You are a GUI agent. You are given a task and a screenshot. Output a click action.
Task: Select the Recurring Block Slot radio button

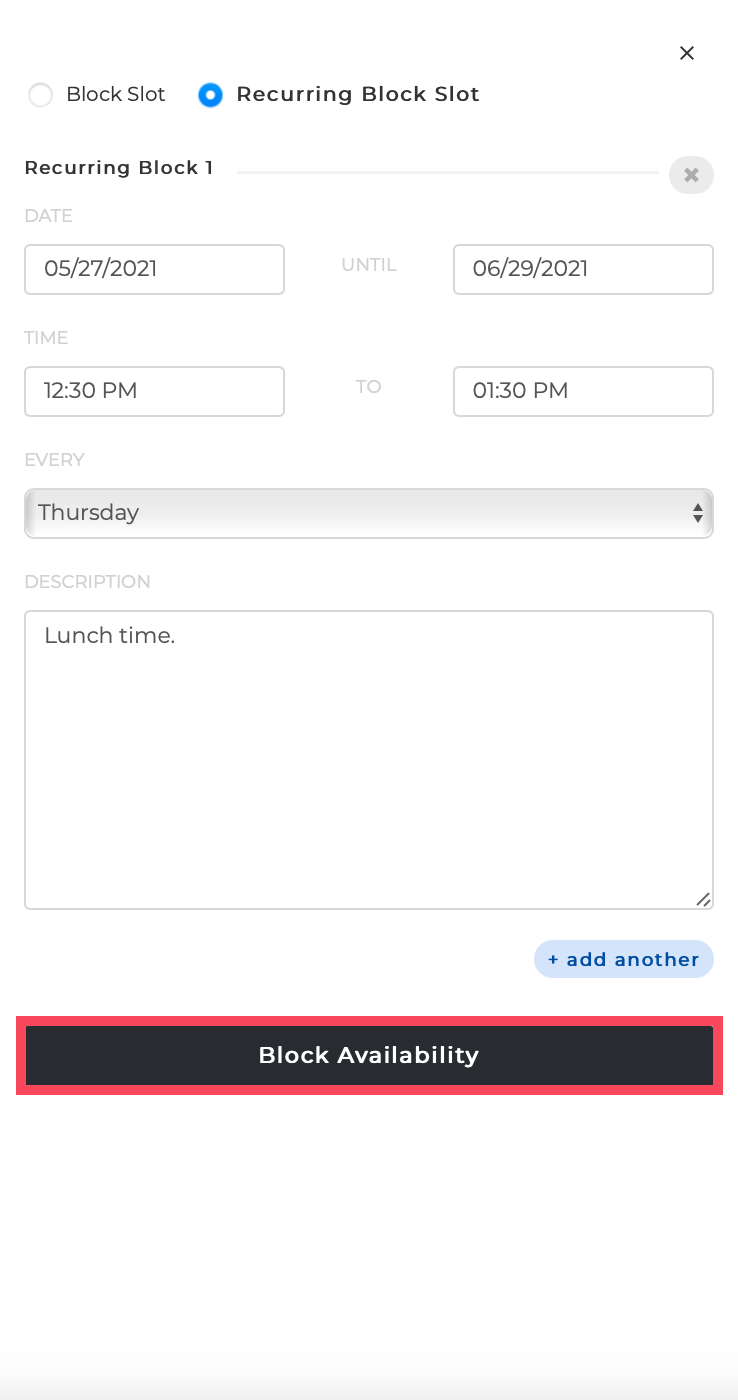coord(210,95)
